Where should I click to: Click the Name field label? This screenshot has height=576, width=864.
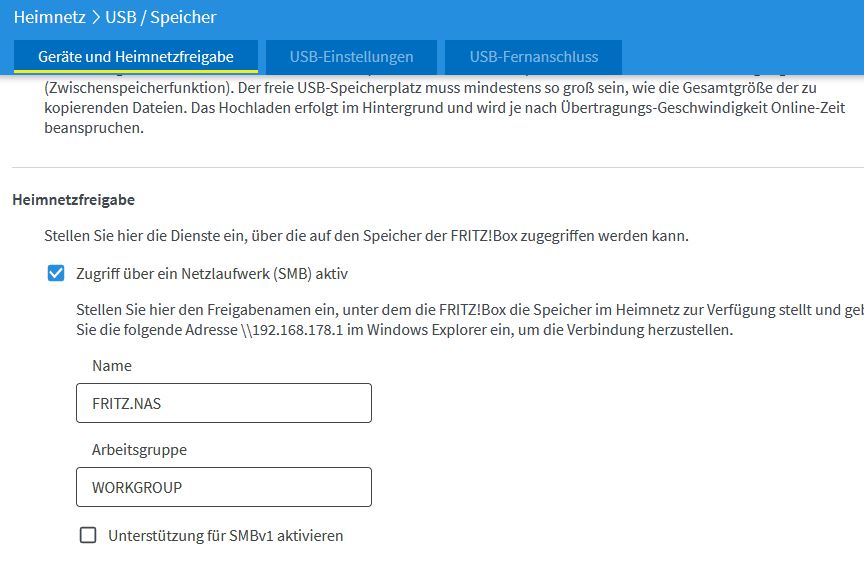pos(112,366)
